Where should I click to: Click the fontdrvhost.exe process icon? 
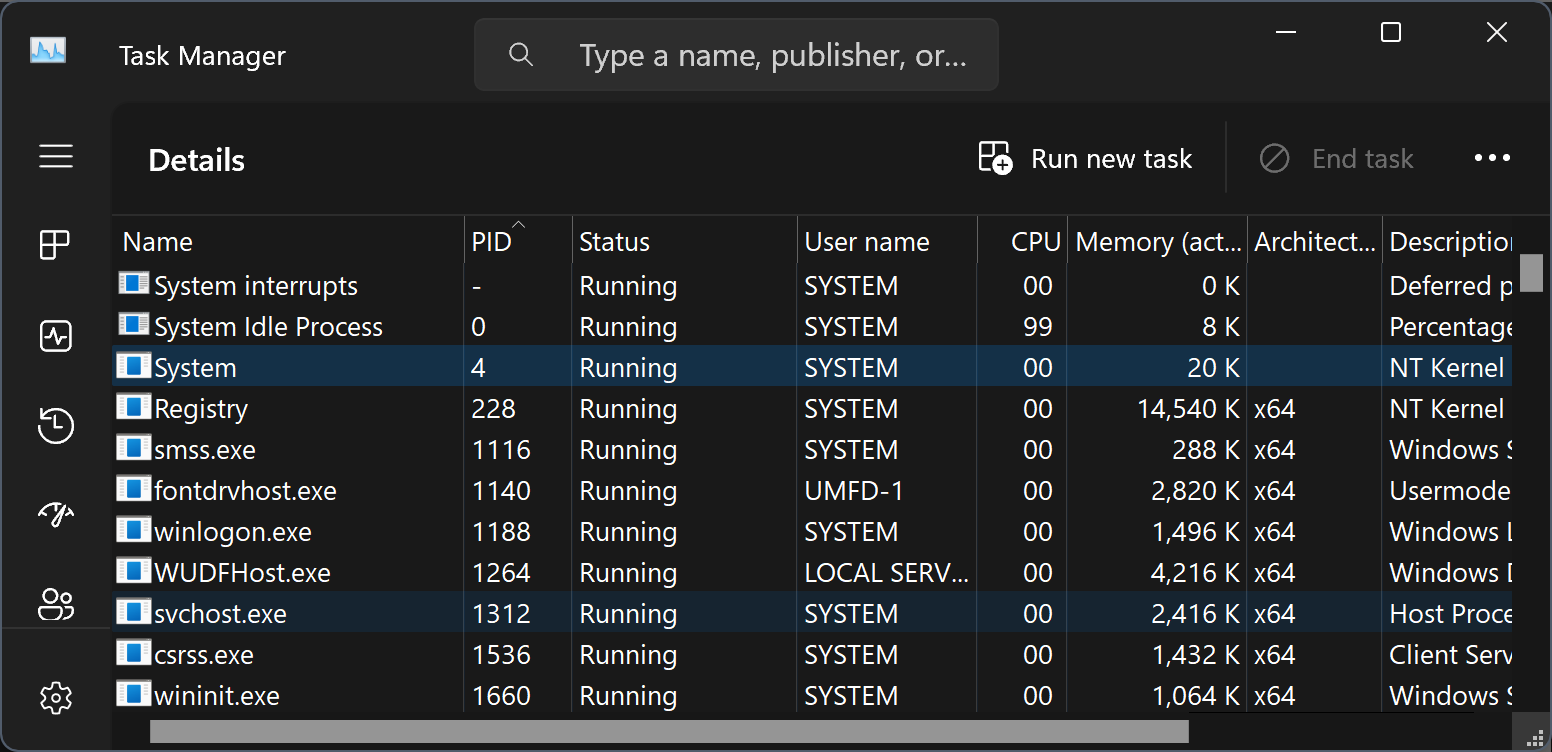[x=133, y=489]
